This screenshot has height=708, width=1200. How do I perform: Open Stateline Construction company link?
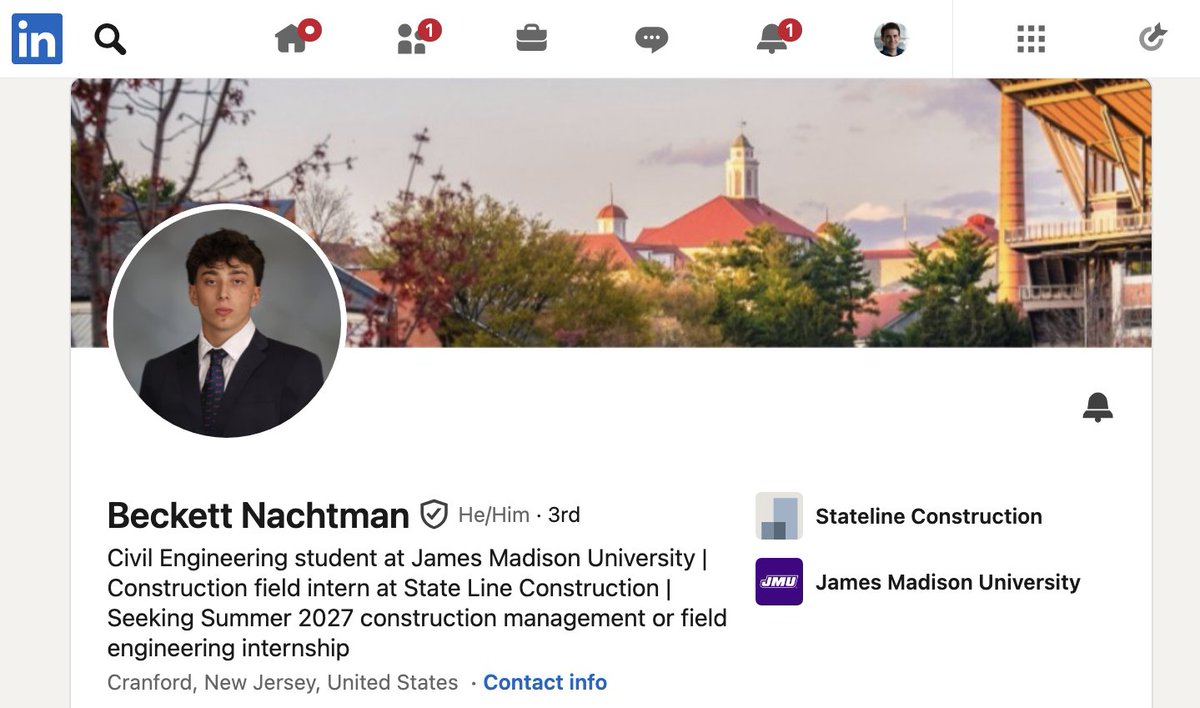tap(928, 516)
